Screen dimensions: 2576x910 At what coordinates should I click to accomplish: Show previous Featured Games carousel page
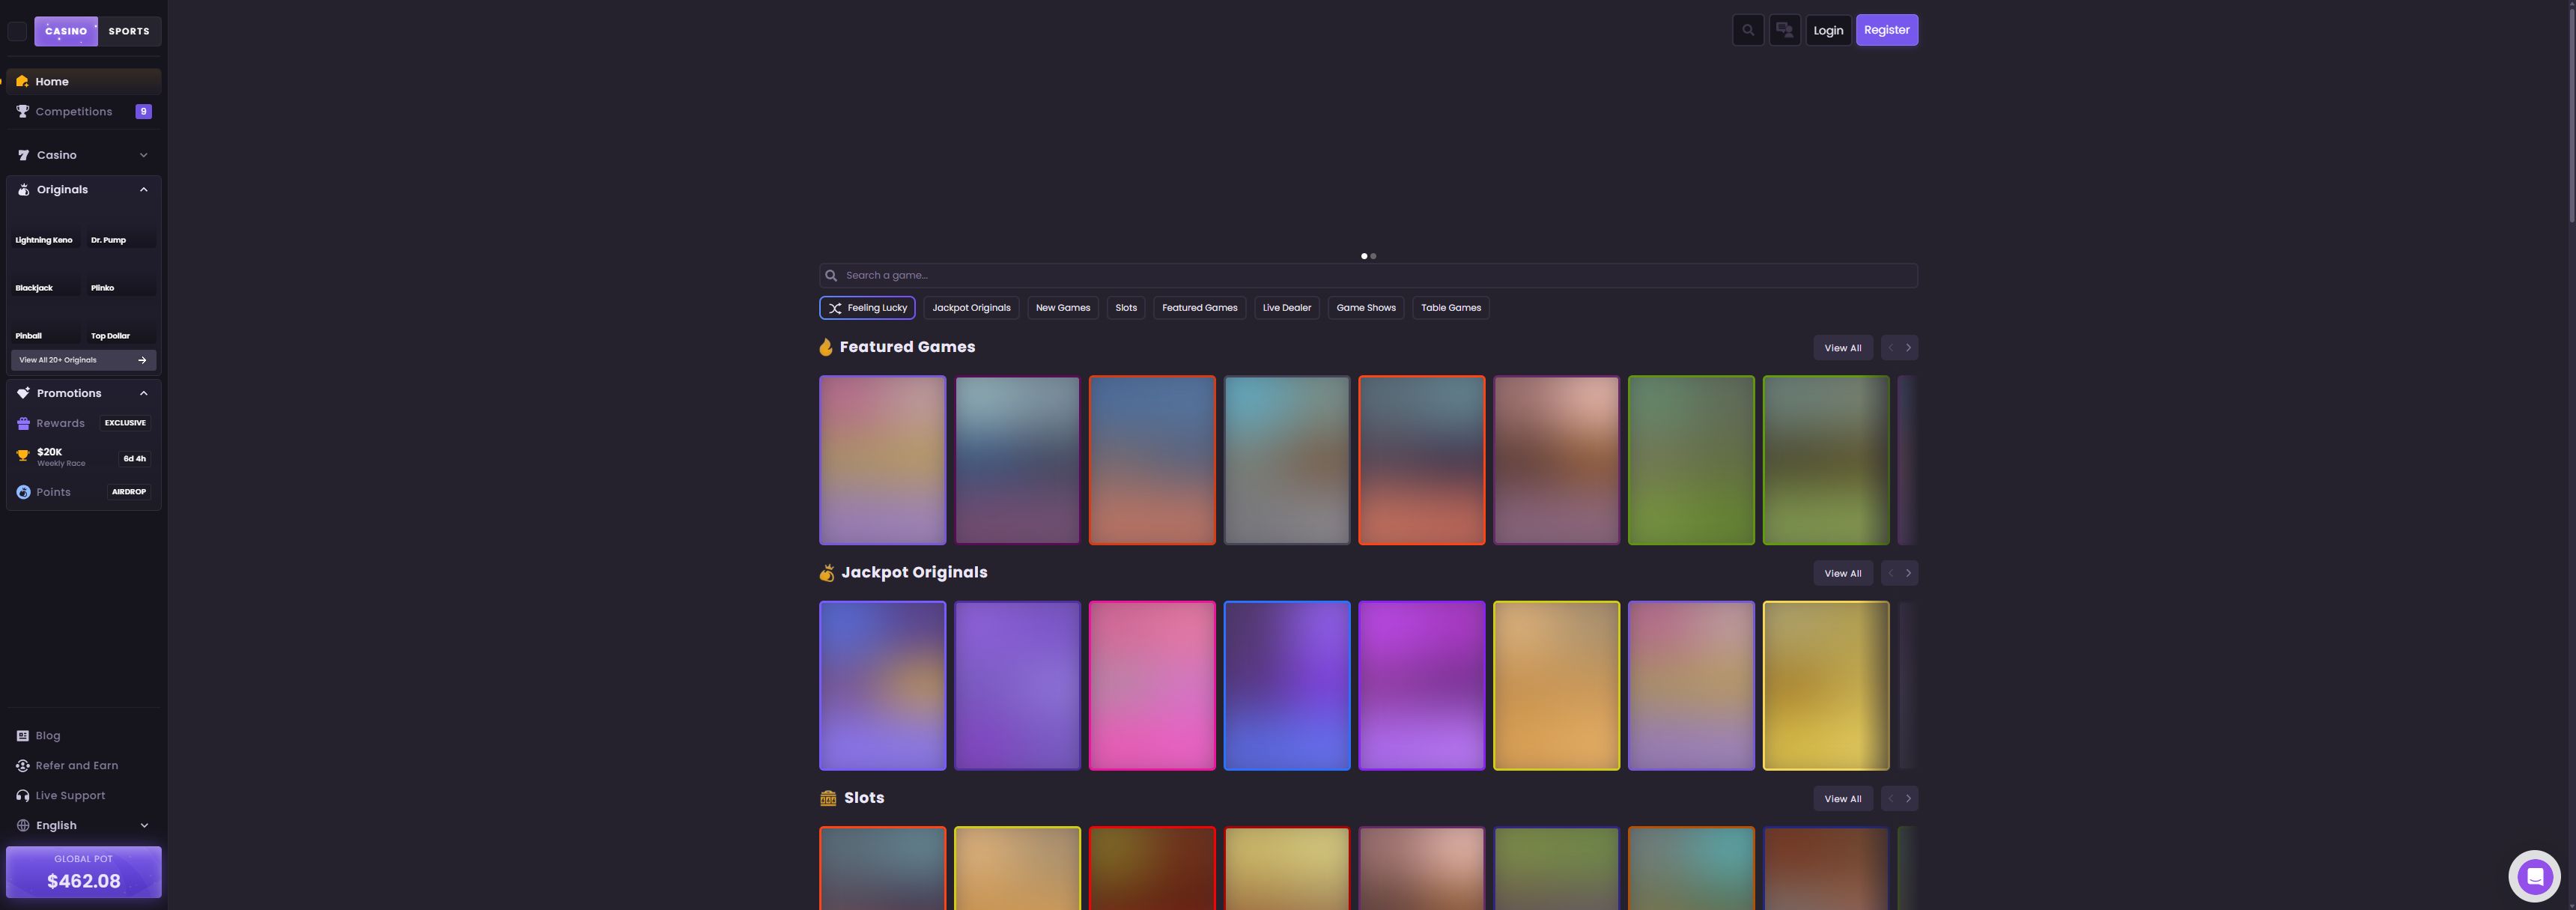1890,348
